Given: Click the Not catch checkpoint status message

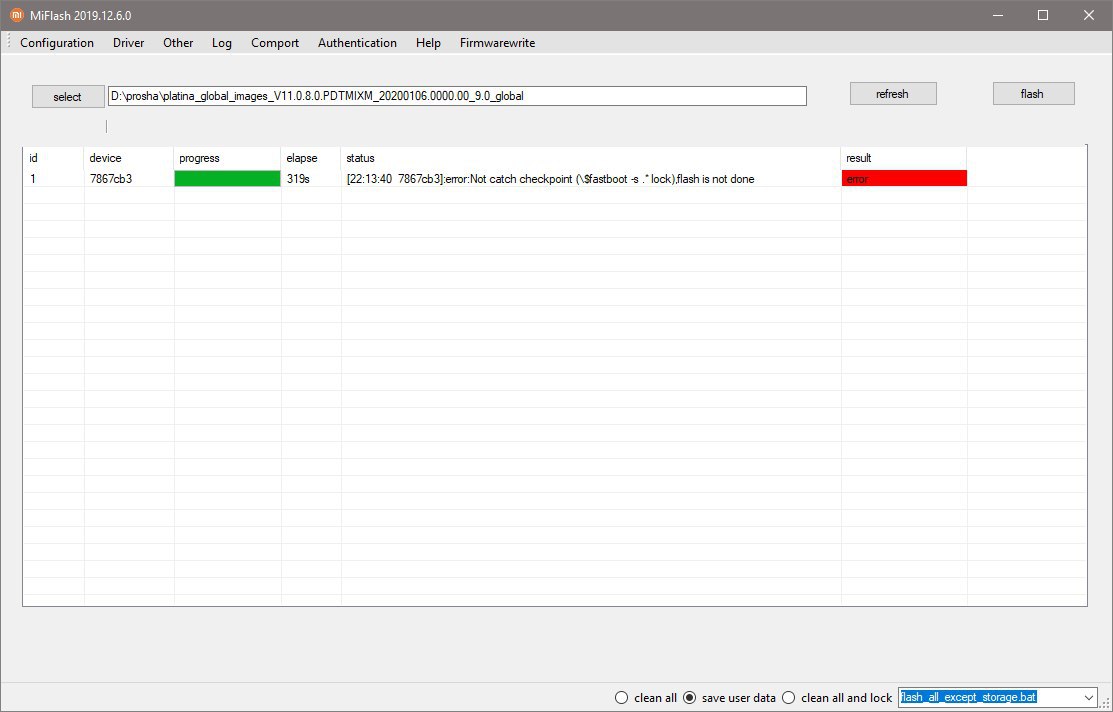Looking at the screenshot, I should pos(550,179).
